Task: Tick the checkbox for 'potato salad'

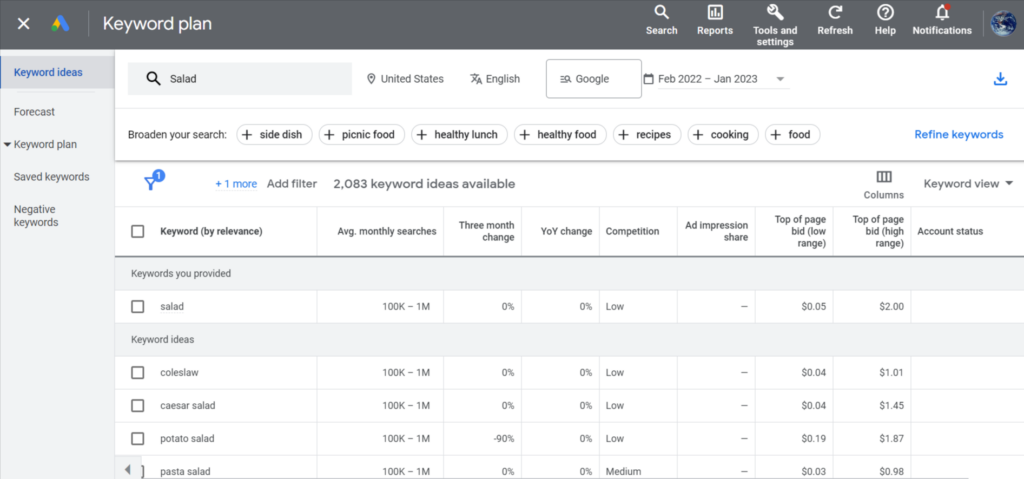Action: pos(138,438)
